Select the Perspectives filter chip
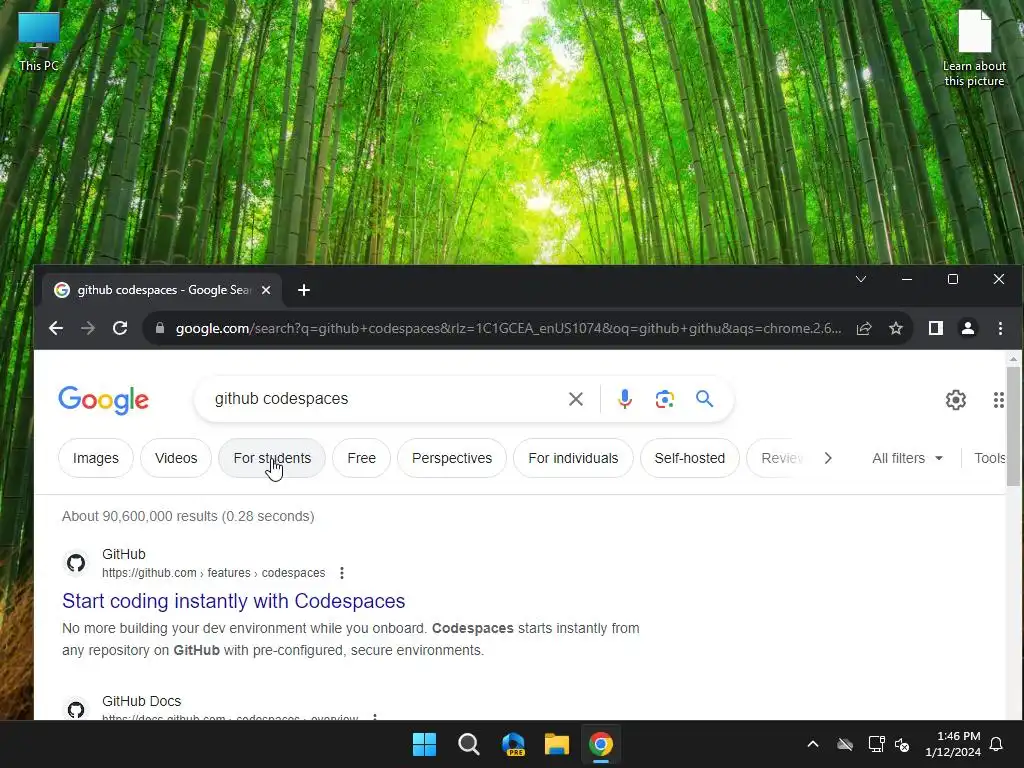Screen dimensions: 1024x768 coord(452,458)
